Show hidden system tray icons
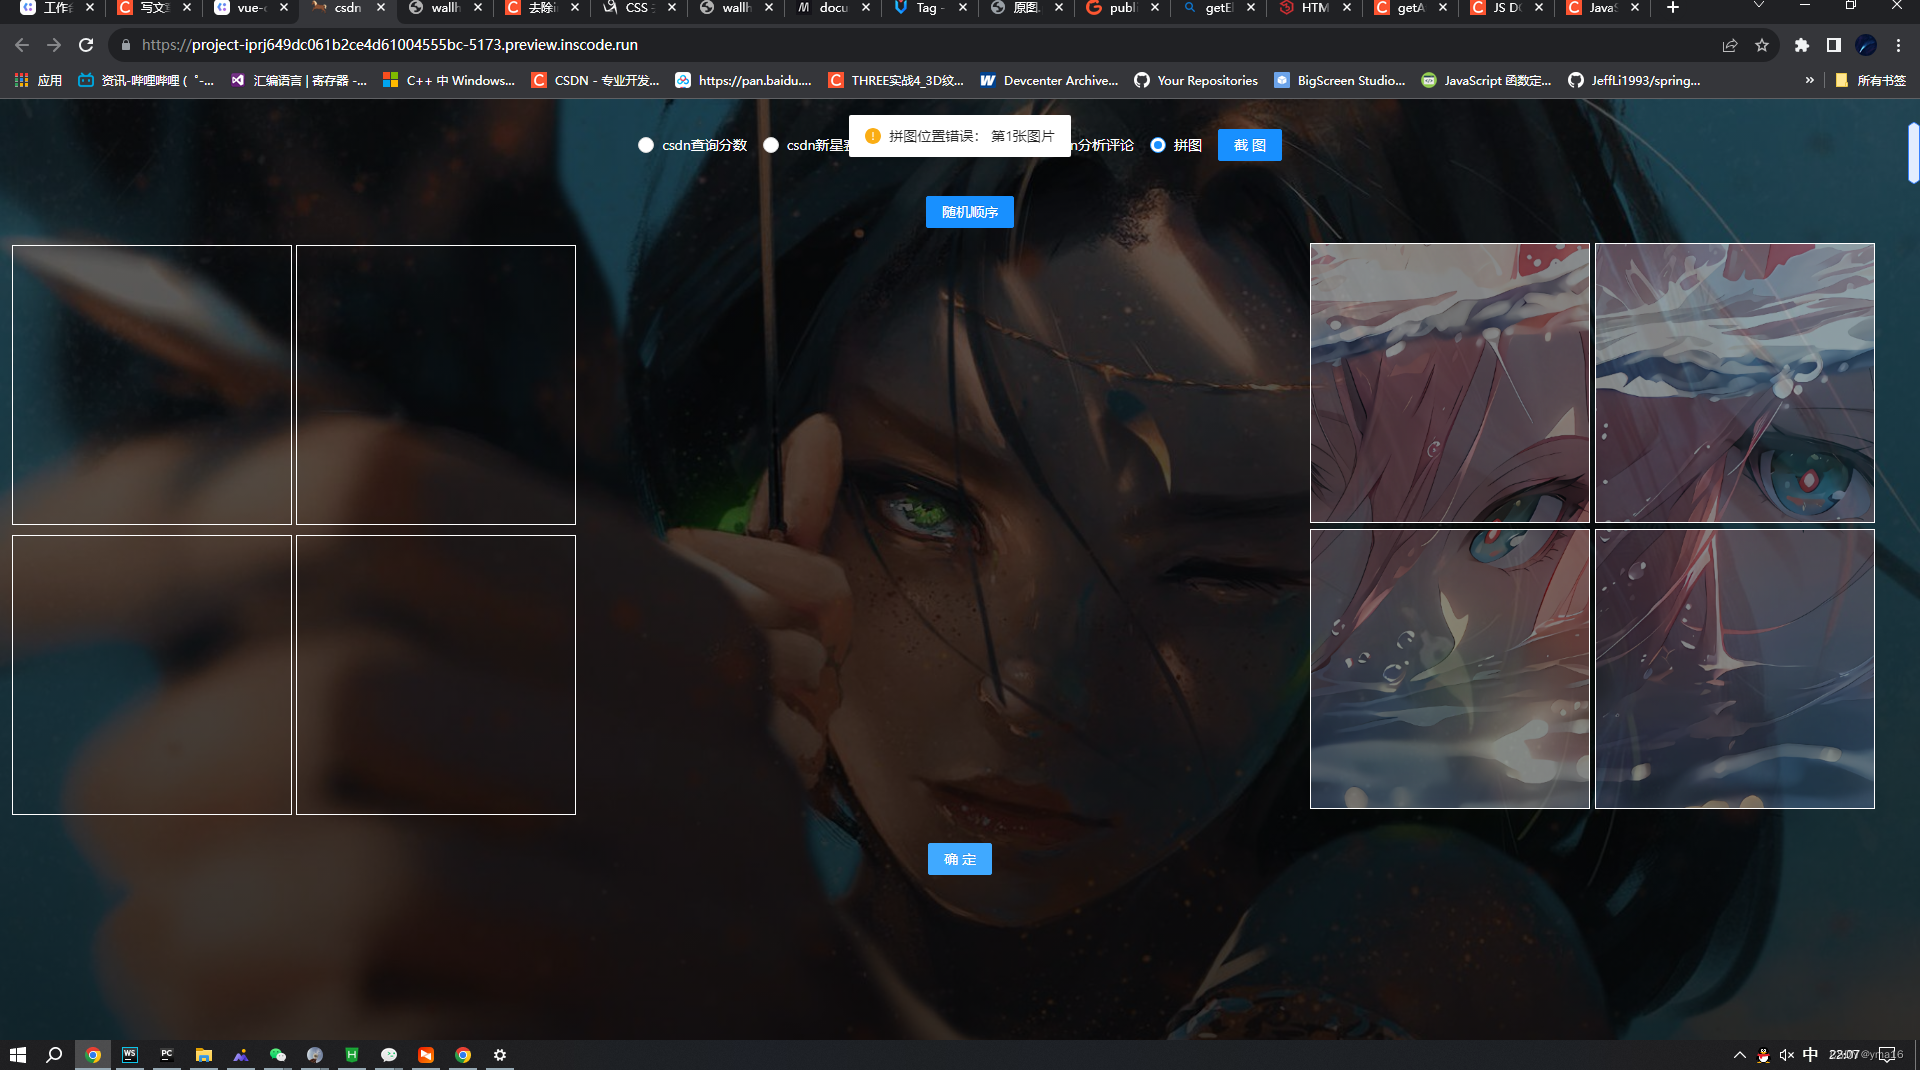This screenshot has width=1920, height=1070. [x=1740, y=1054]
